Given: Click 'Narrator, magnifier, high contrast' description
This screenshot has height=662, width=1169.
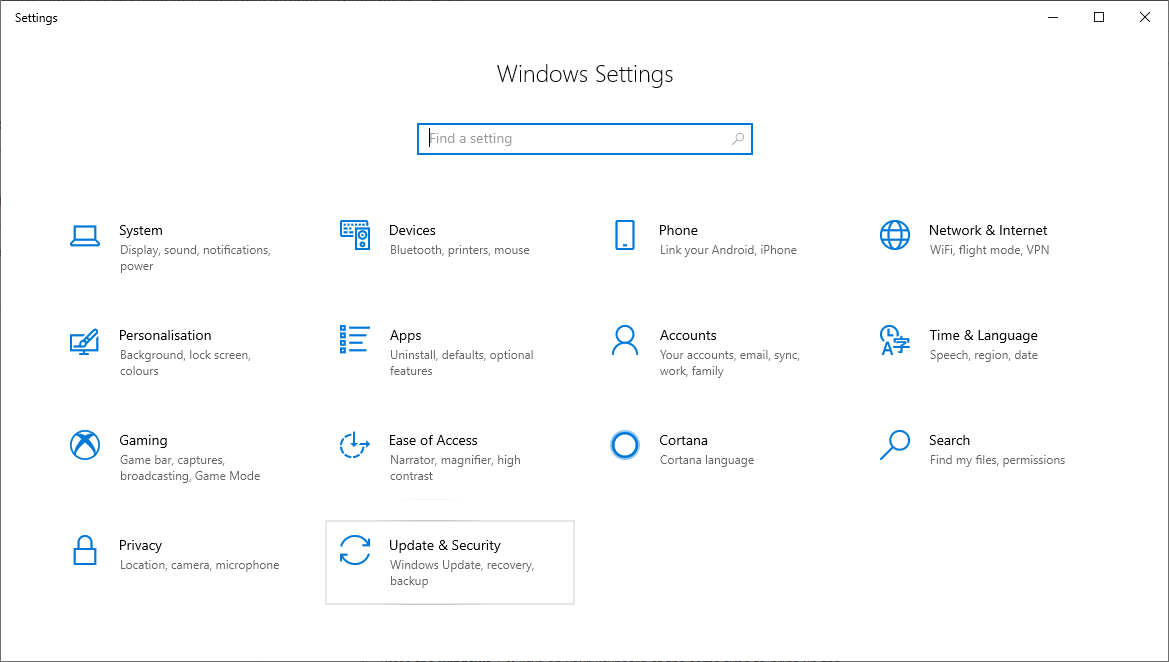Looking at the screenshot, I should coord(456,468).
